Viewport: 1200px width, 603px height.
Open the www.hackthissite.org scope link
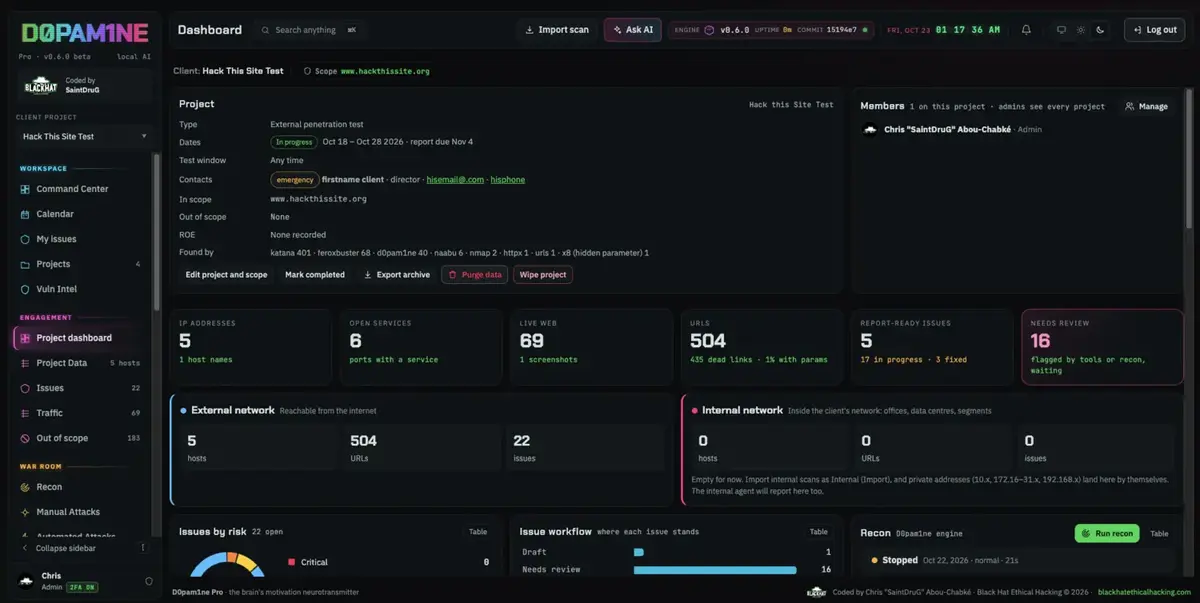click(385, 72)
